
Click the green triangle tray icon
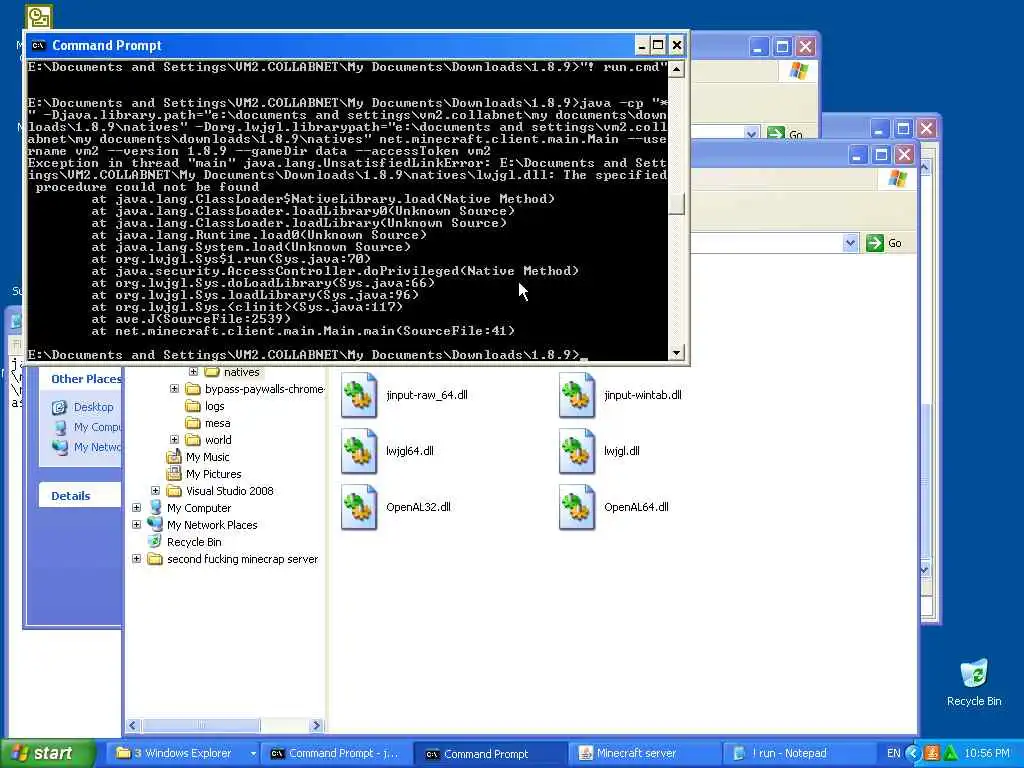click(x=950, y=753)
